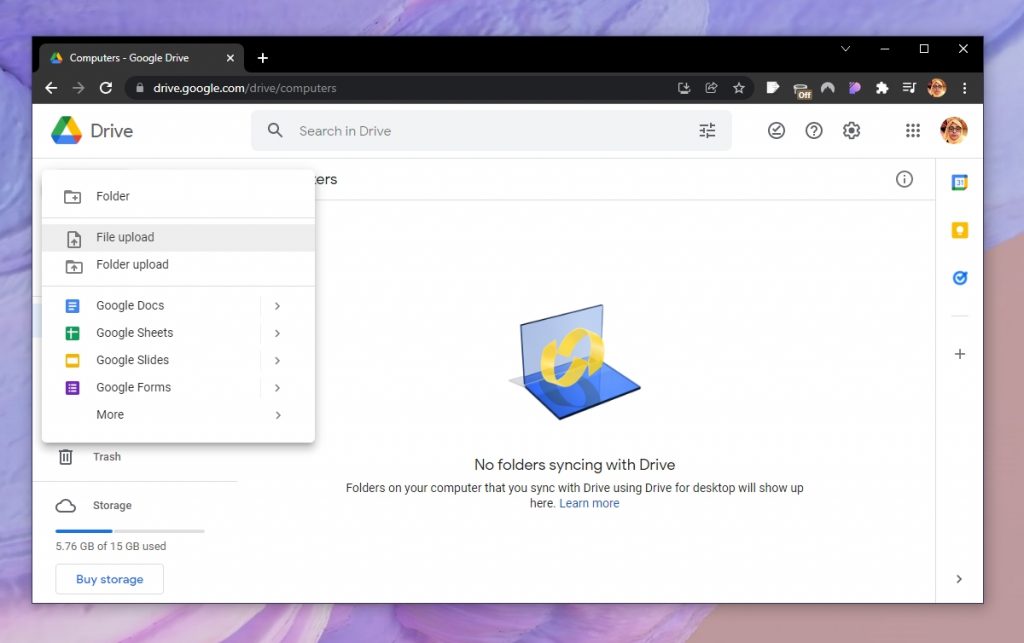
Task: Click the Buy storage button
Action: [x=110, y=579]
